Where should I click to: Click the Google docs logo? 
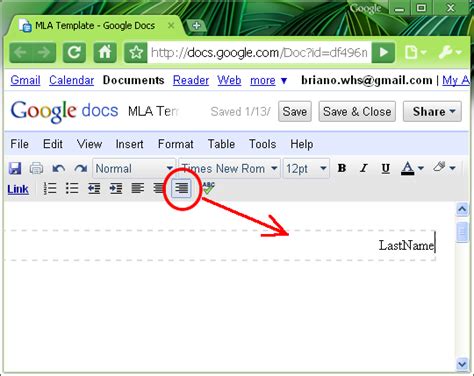click(x=64, y=111)
